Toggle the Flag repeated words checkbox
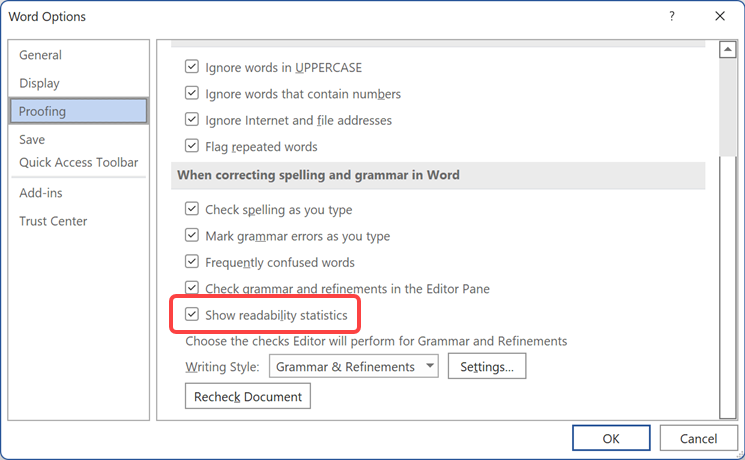The width and height of the screenshot is (745, 460). [x=192, y=147]
